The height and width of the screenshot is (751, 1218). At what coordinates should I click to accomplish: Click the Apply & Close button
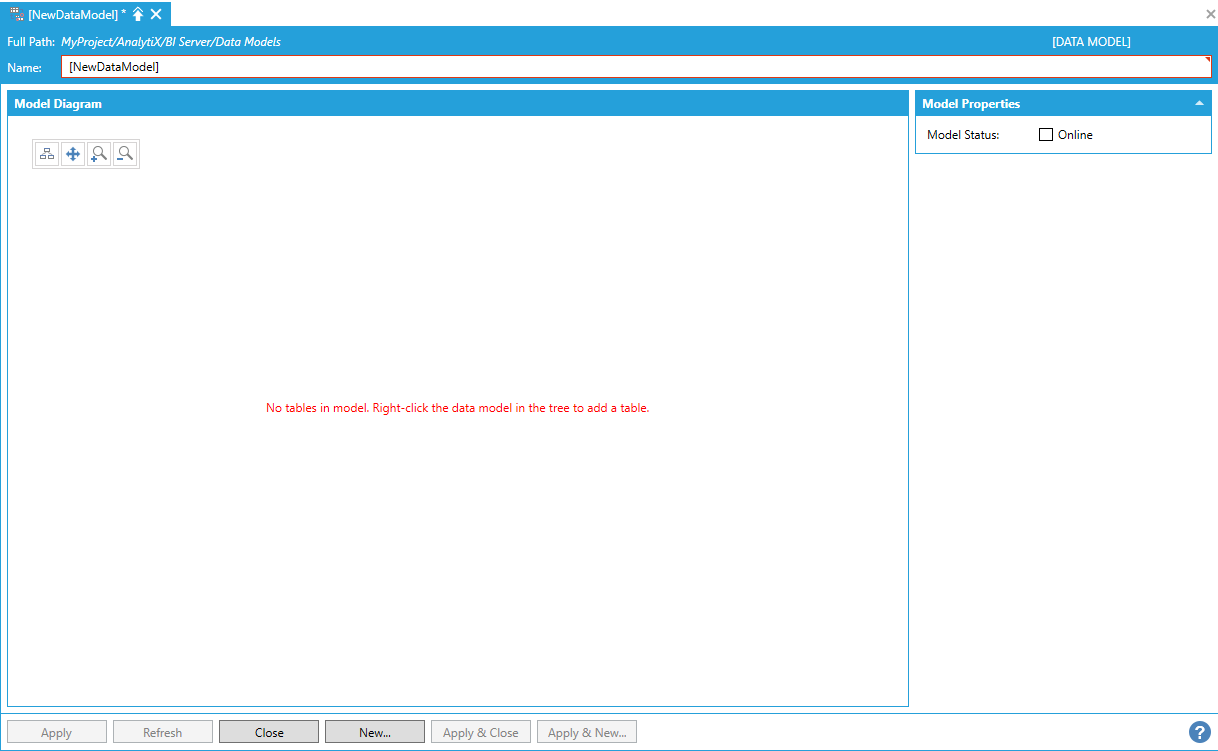(x=481, y=732)
